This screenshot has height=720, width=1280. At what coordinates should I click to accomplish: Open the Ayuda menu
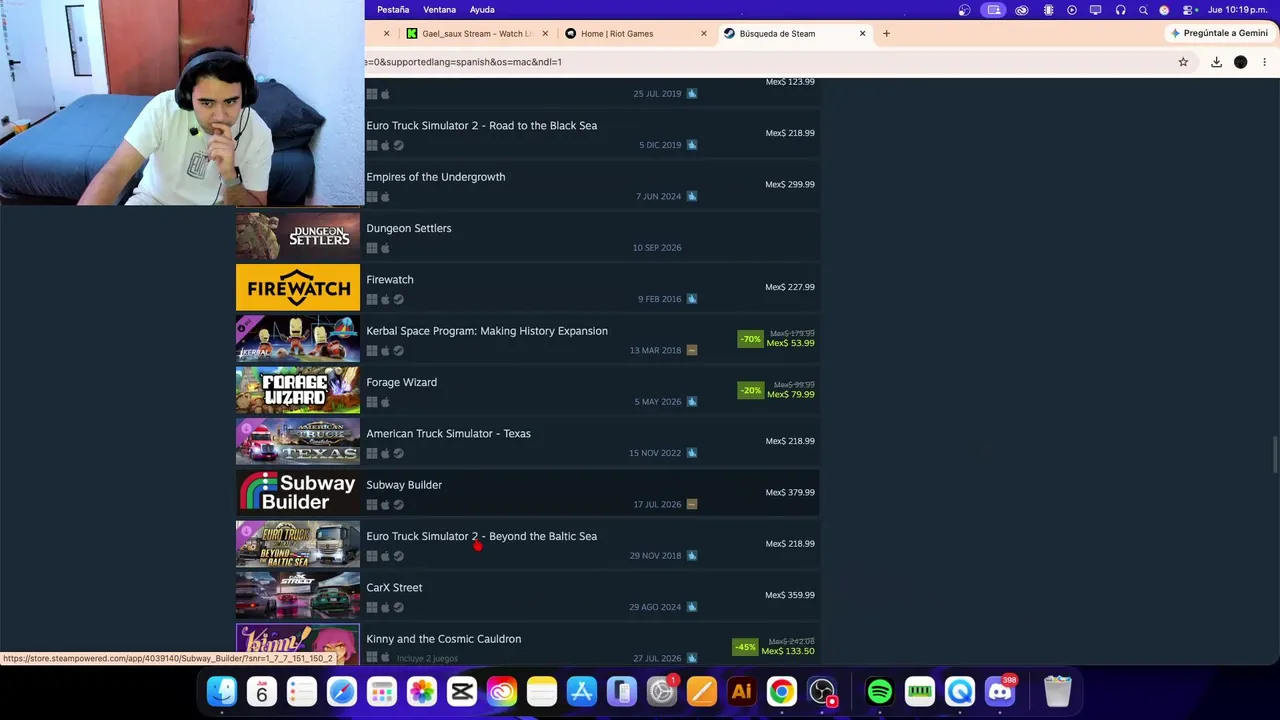coord(482,10)
